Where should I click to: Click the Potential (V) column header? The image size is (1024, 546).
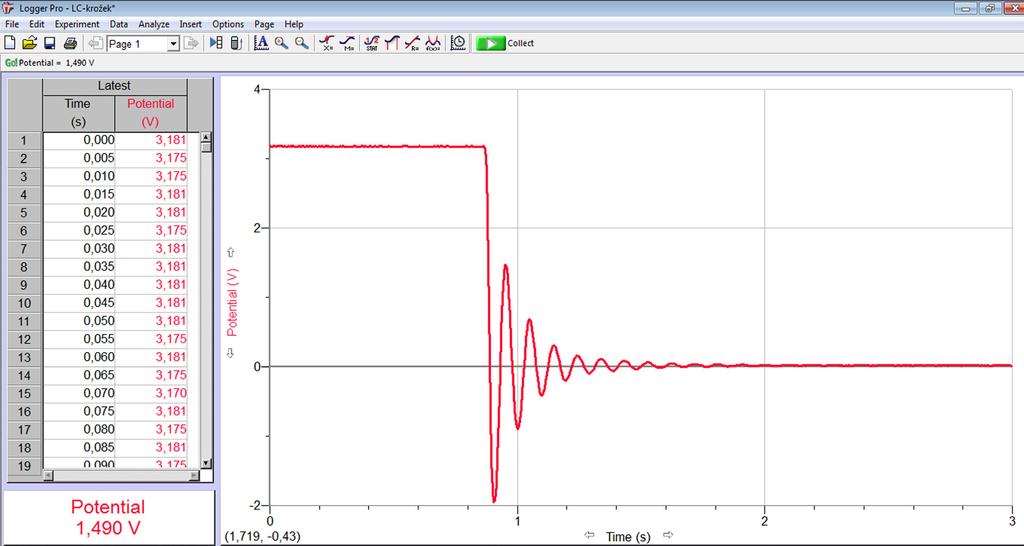click(x=151, y=113)
